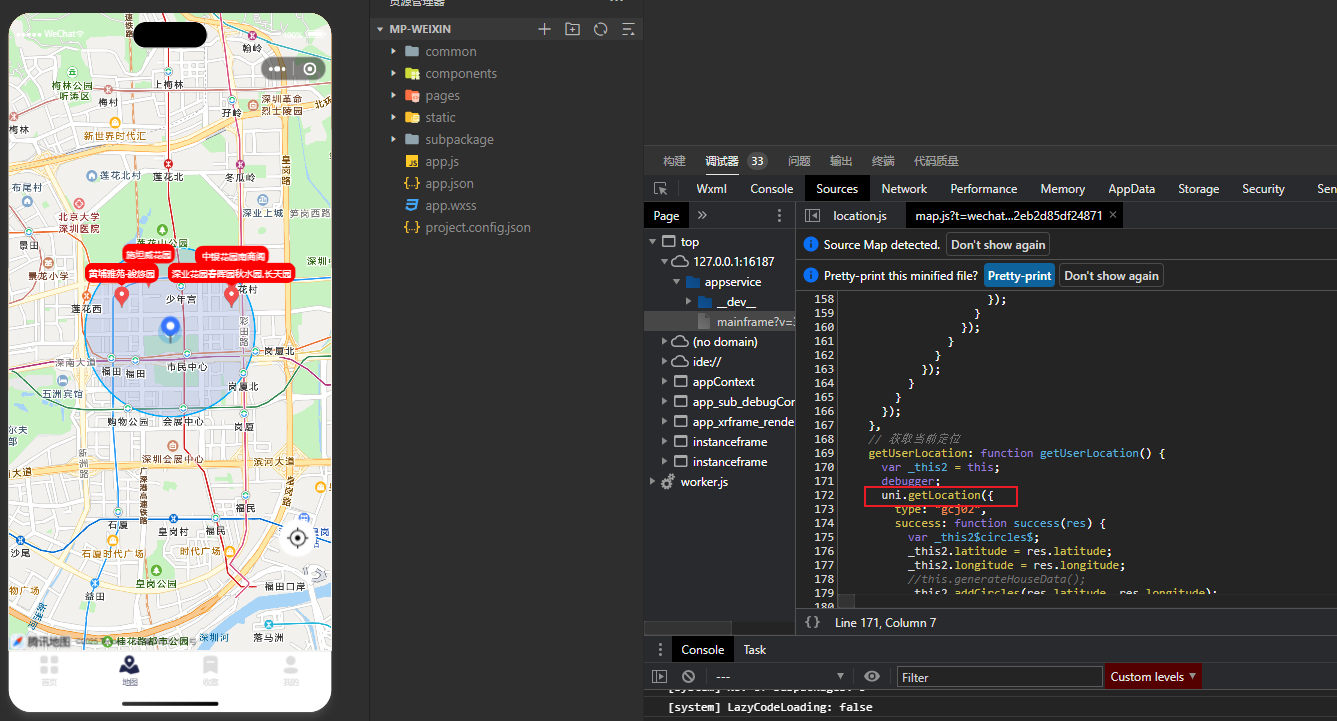
Task: Select the left red house marker on map
Action: point(122,296)
